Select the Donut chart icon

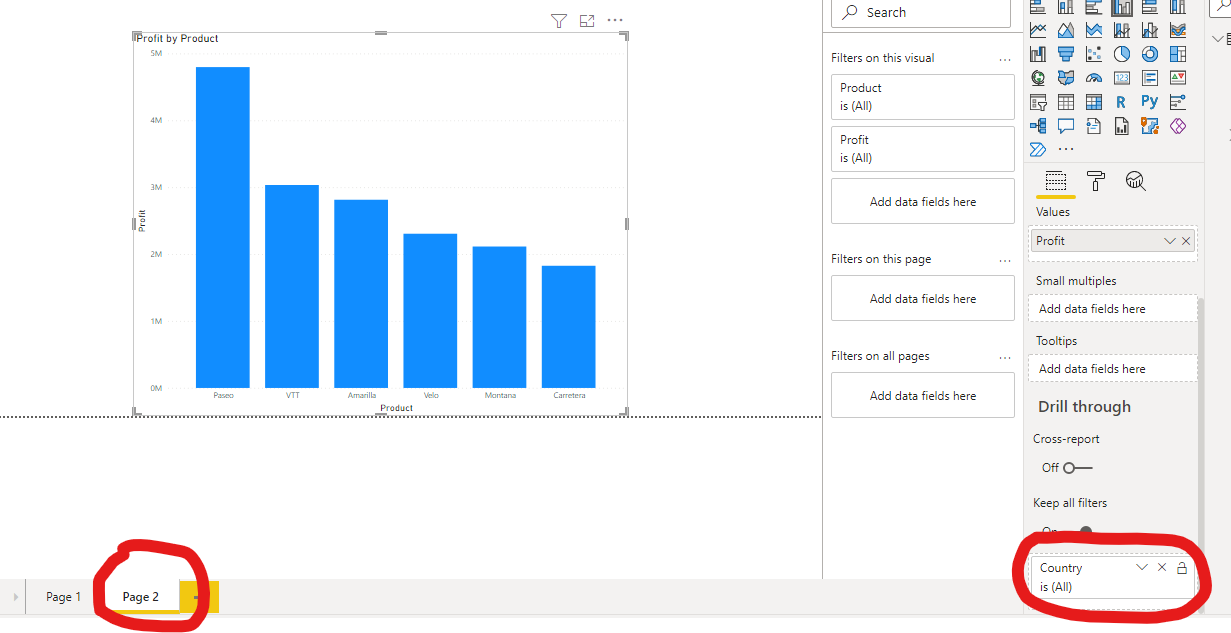pos(1150,54)
